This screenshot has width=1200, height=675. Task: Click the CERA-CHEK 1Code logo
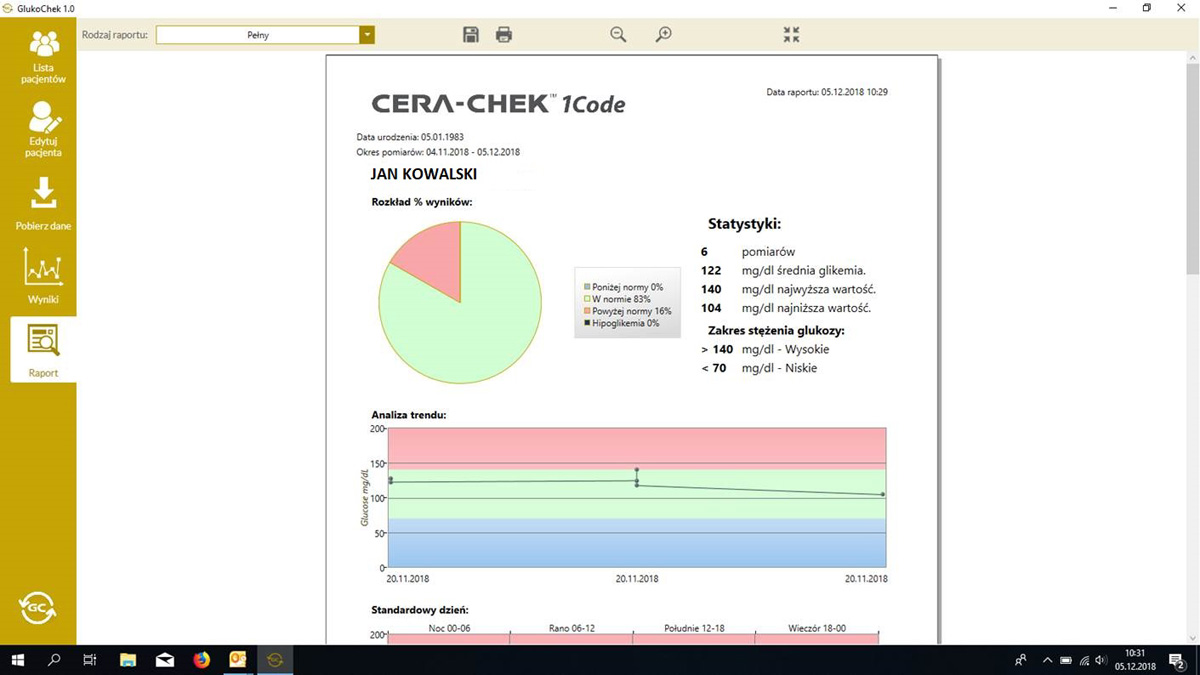click(x=498, y=103)
